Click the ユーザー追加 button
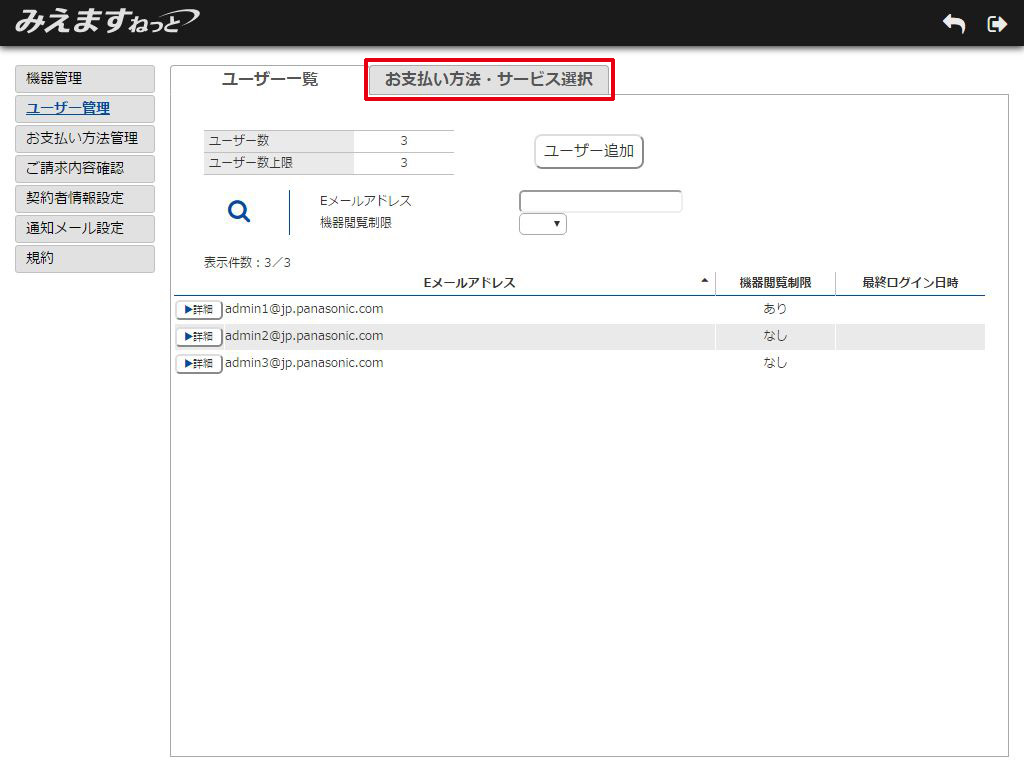The image size is (1024, 768). pos(589,152)
